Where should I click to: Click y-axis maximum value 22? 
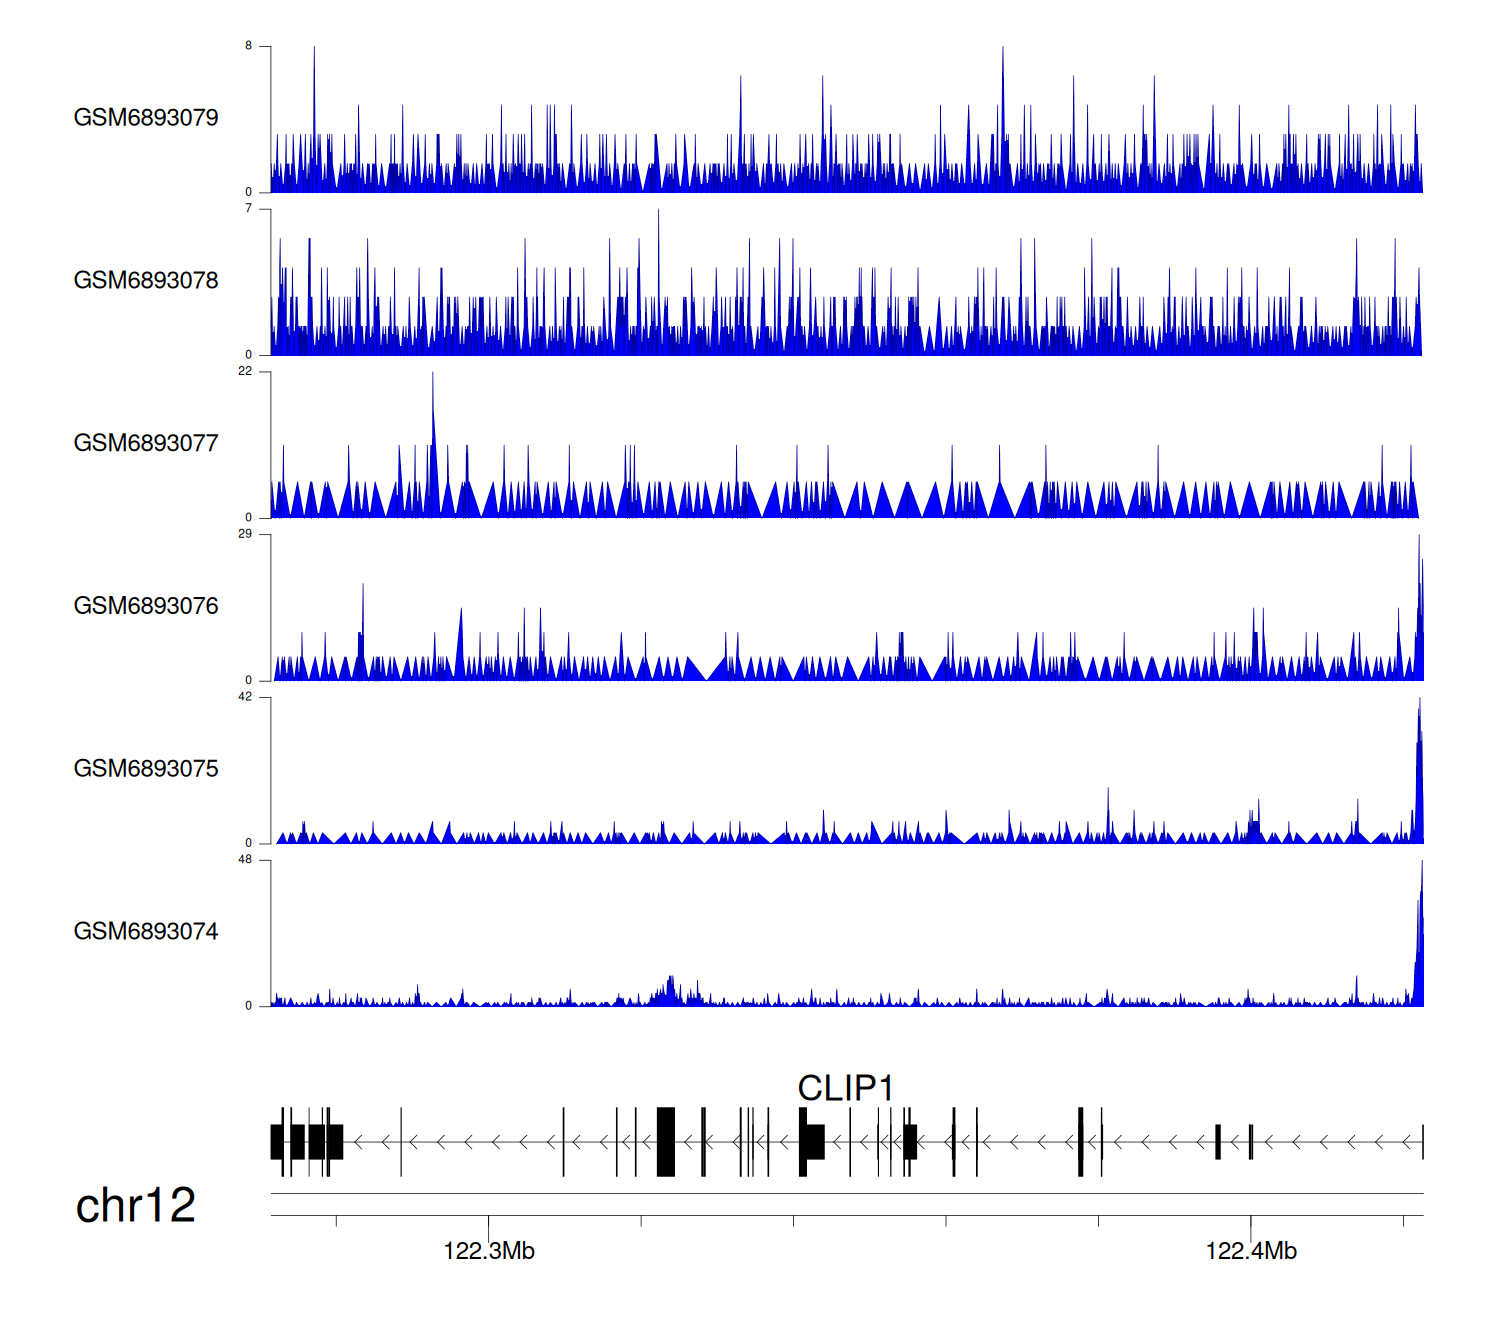(245, 371)
